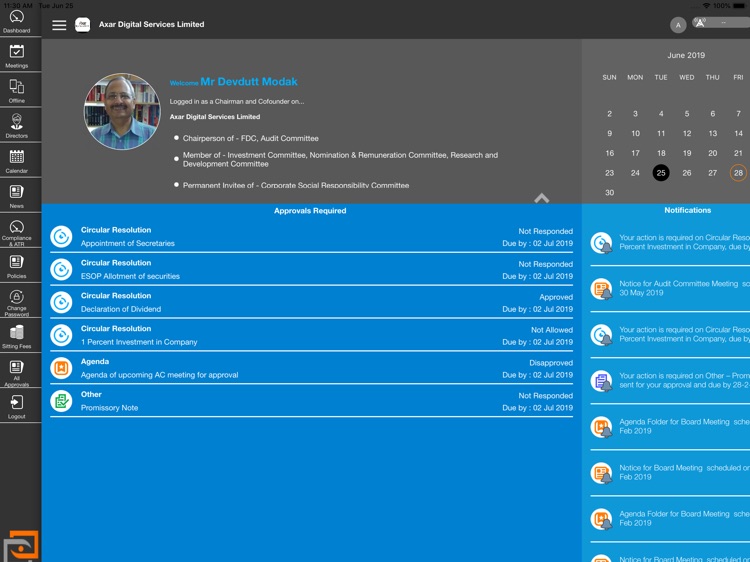The width and height of the screenshot is (750, 562).
Task: Open Change Password in sidebar
Action: 17,303
